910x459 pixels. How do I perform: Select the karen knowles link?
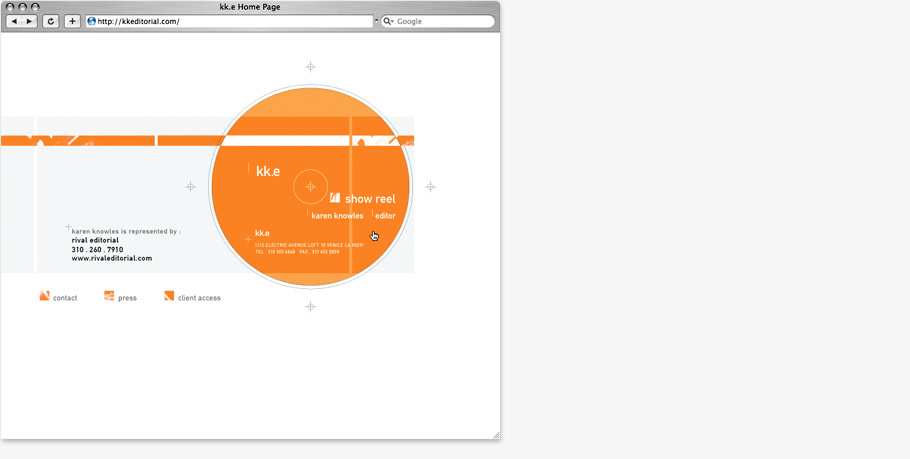click(337, 216)
